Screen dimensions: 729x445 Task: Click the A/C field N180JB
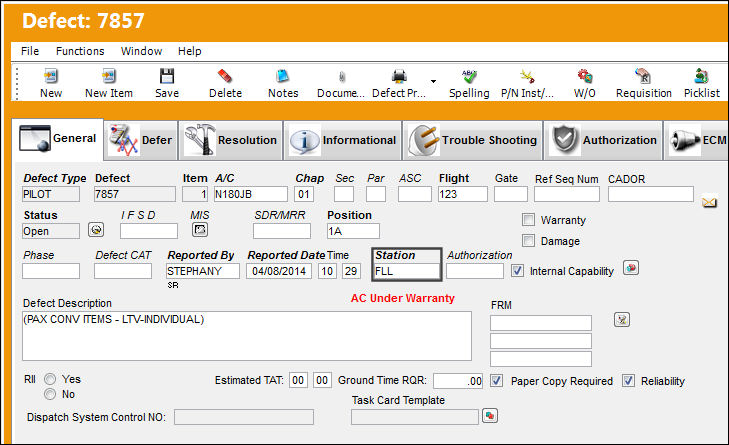click(x=251, y=194)
